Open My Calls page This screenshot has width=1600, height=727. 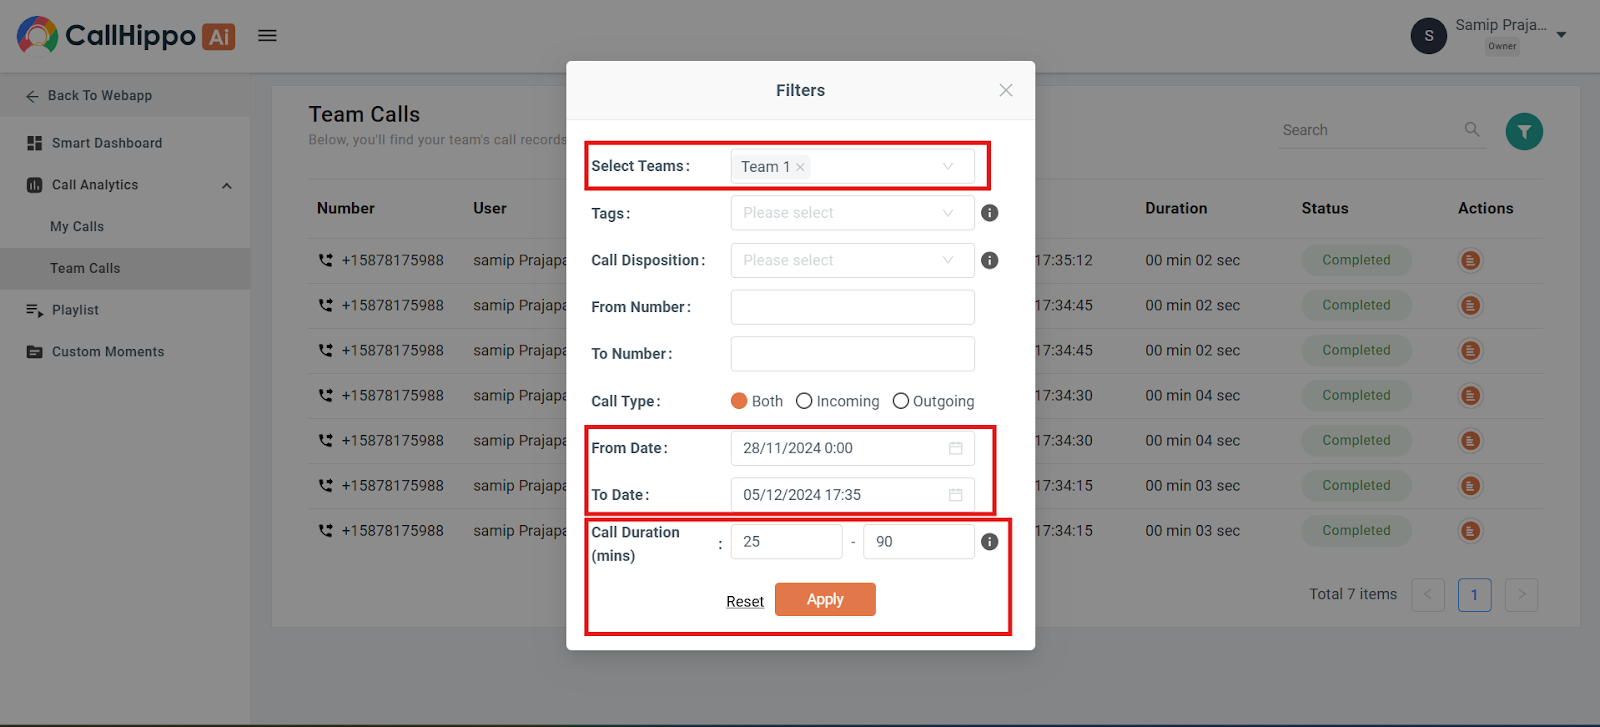(77, 227)
